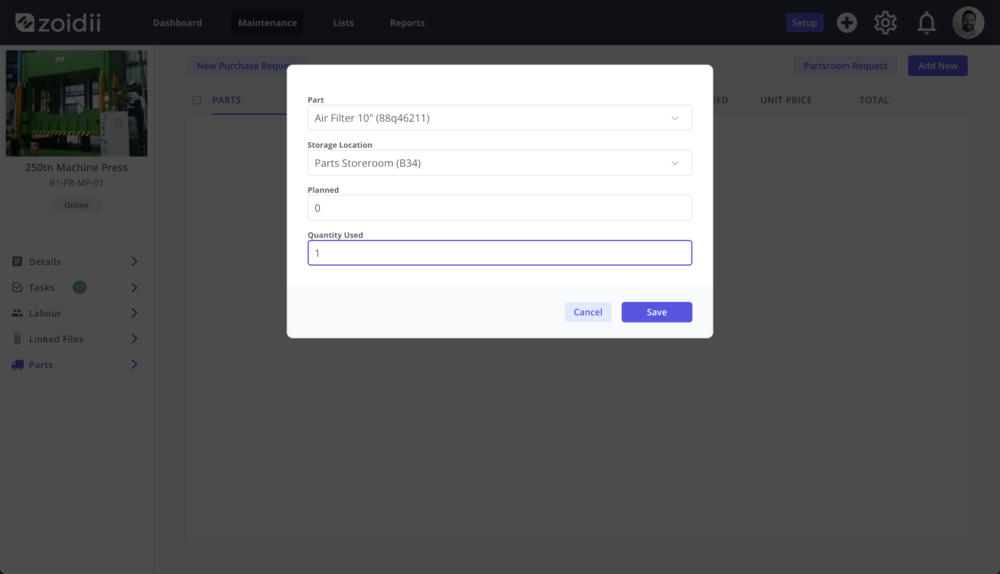The height and width of the screenshot is (574, 1000).
Task: Open the user profile avatar
Action: point(967,22)
